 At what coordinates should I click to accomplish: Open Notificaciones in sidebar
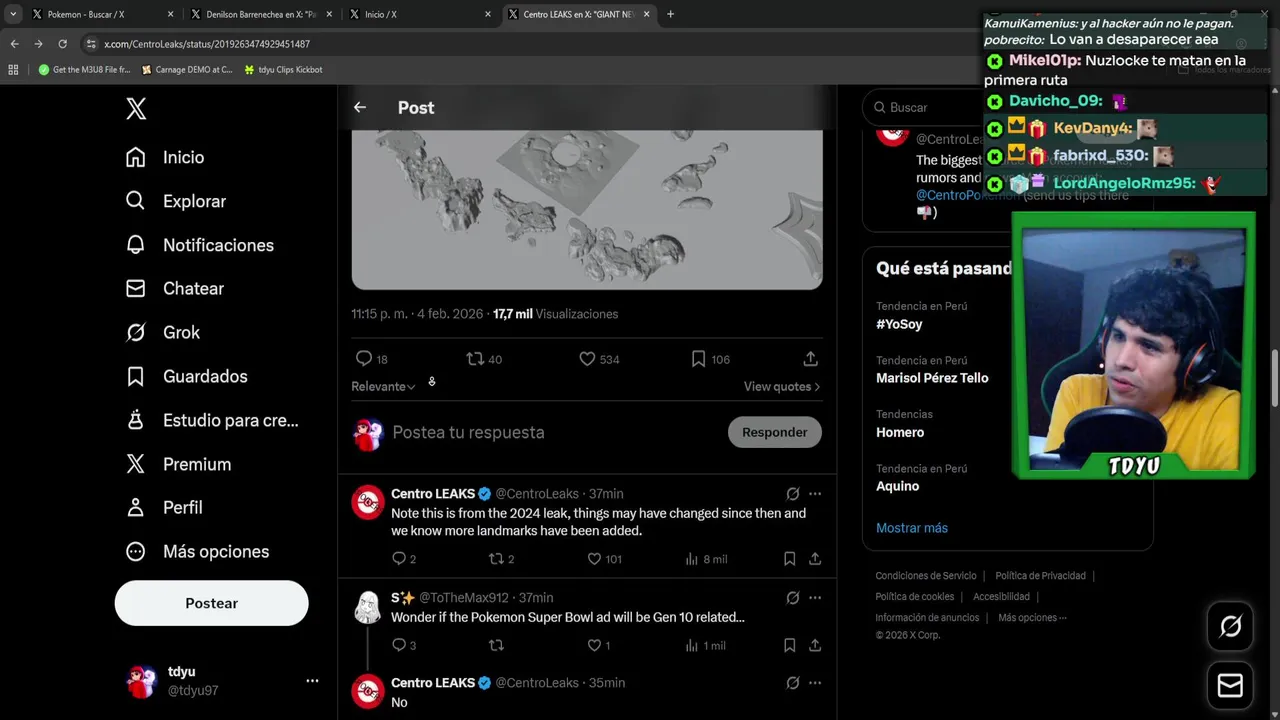(200, 245)
